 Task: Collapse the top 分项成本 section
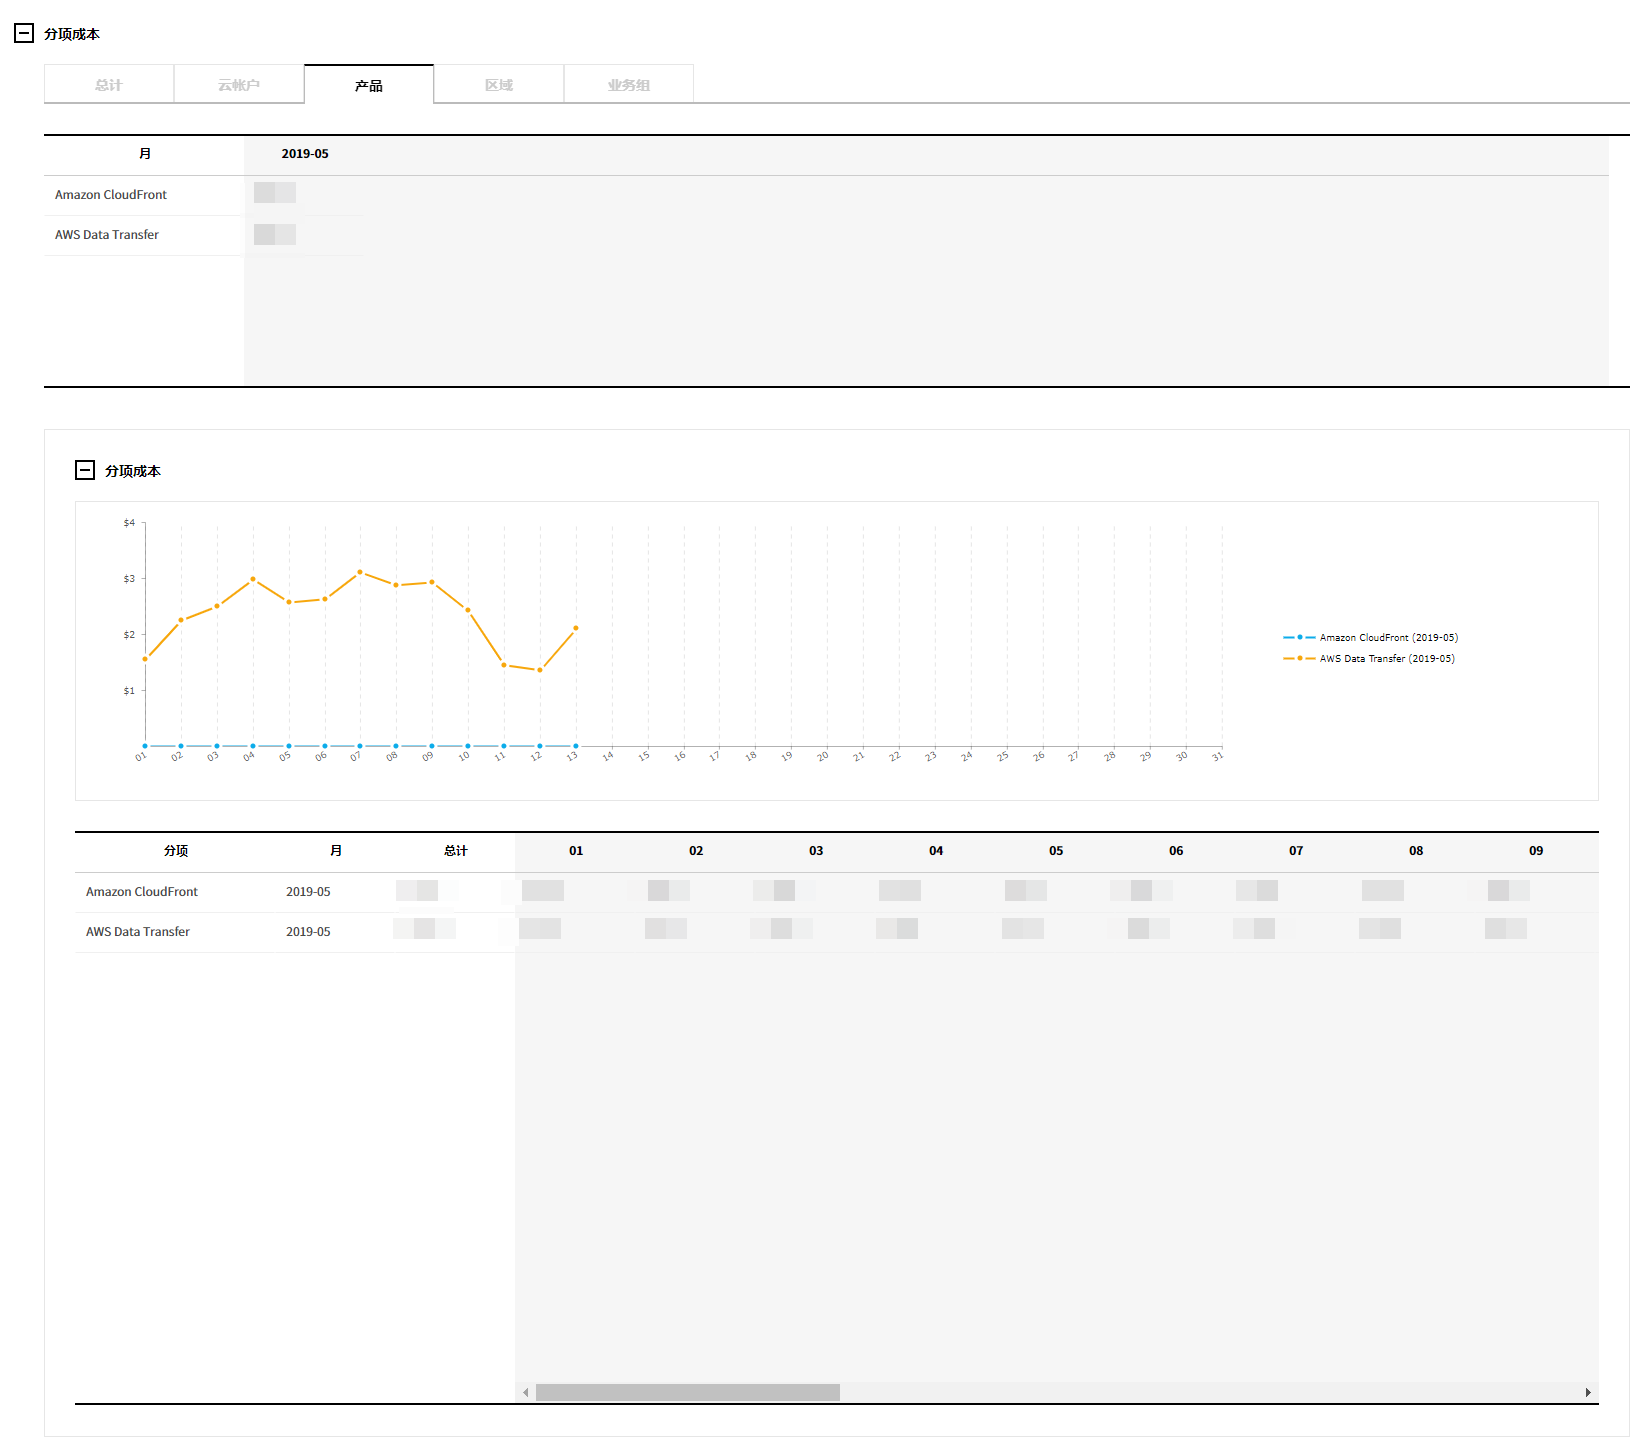(x=24, y=34)
